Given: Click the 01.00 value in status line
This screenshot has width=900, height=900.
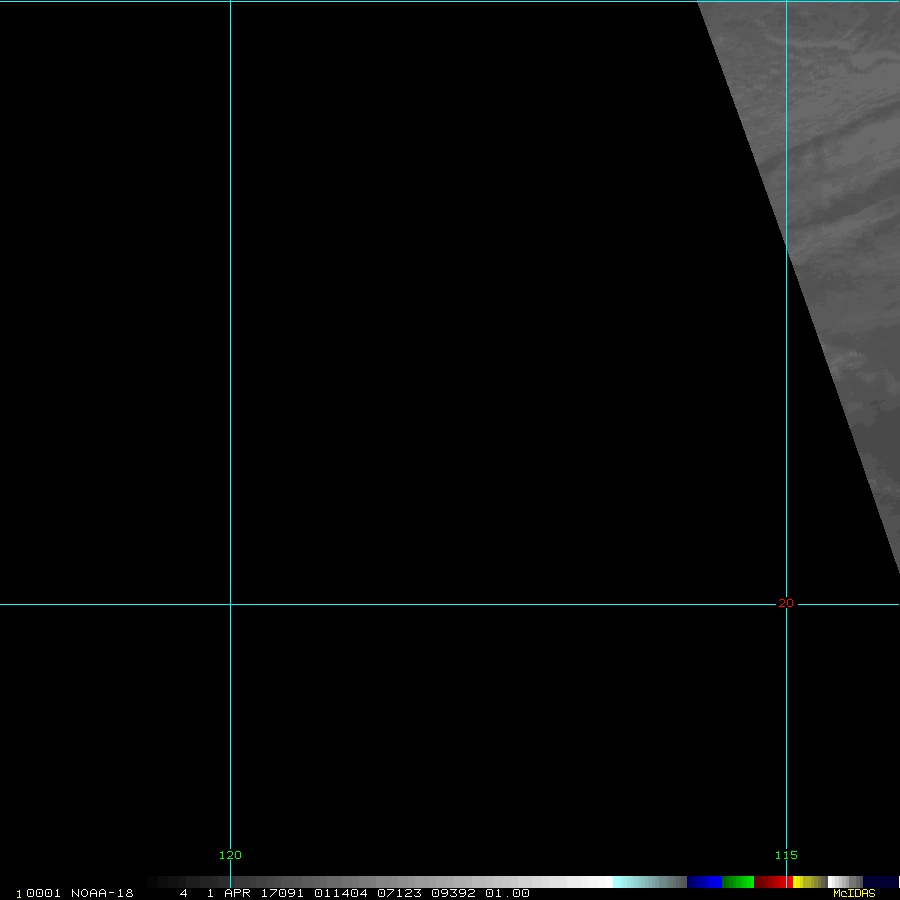Looking at the screenshot, I should [507, 893].
